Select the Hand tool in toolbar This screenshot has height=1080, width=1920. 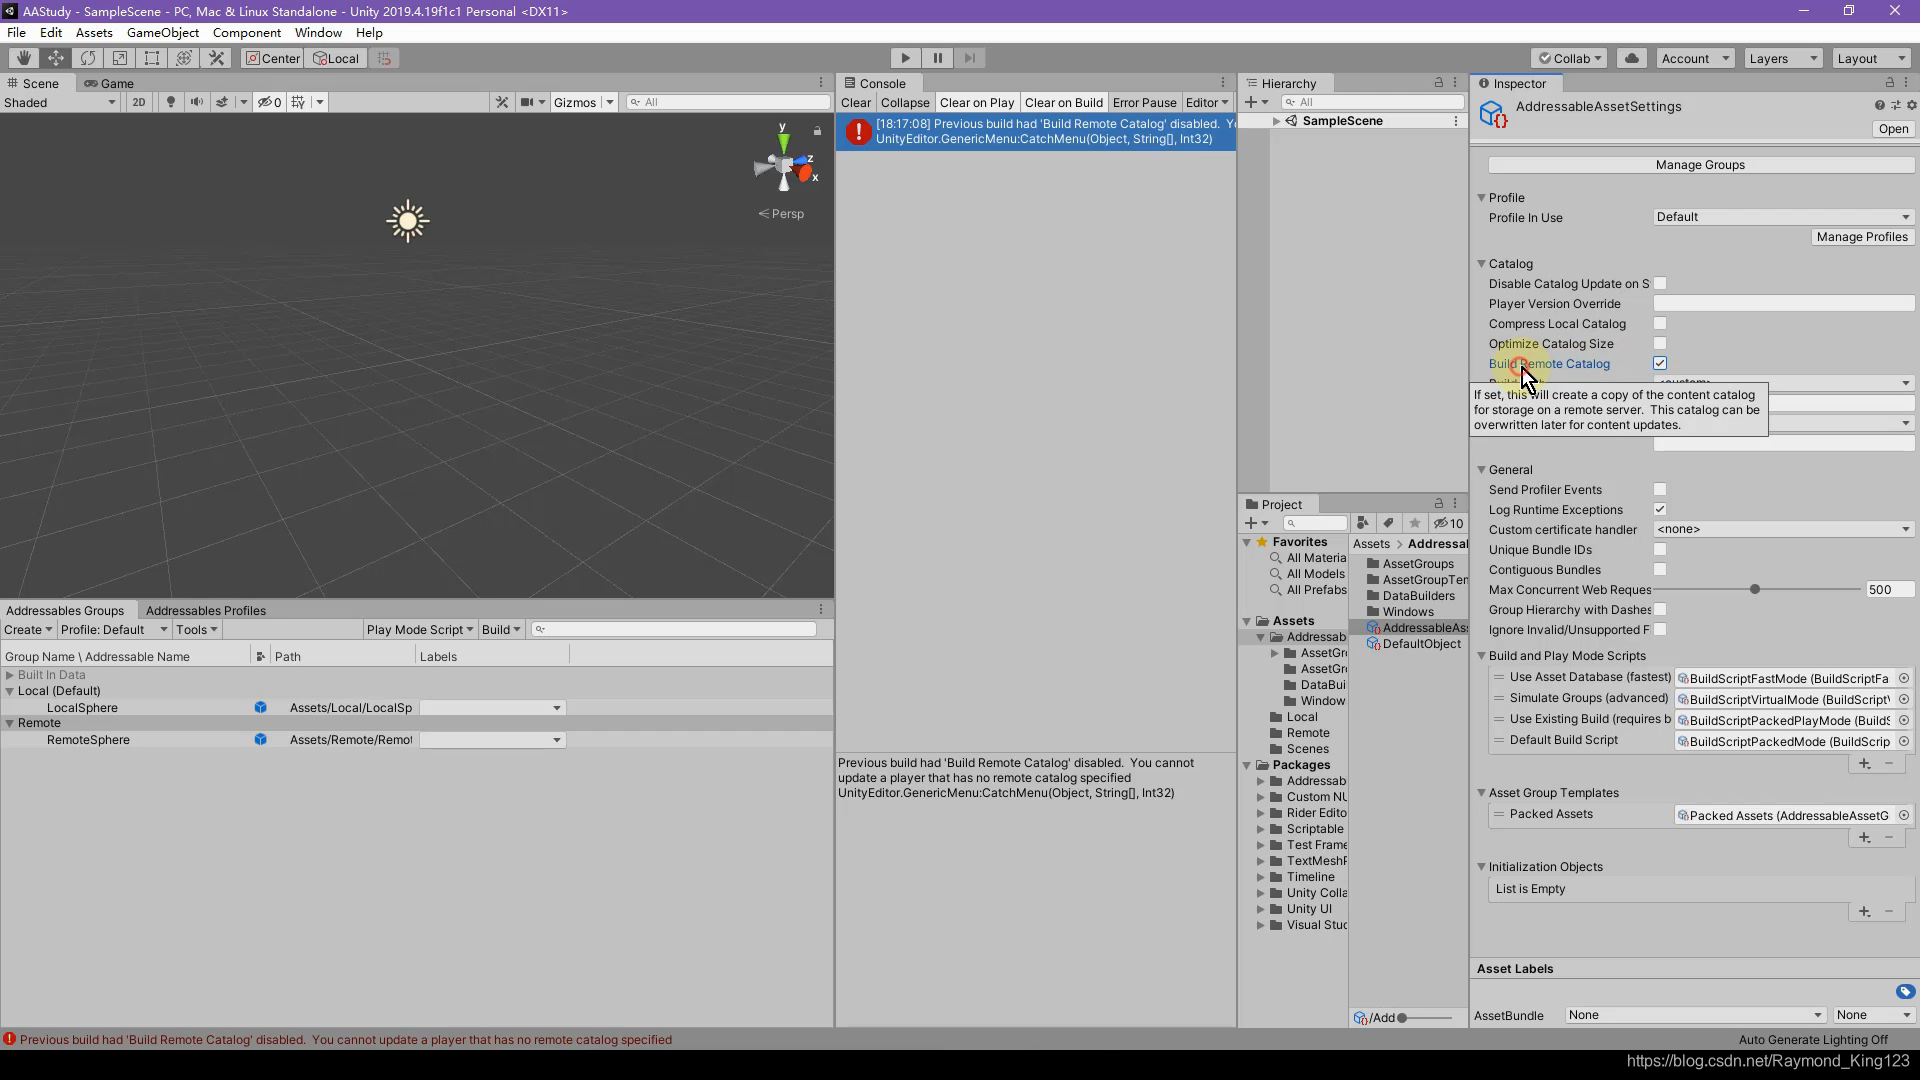click(x=23, y=58)
